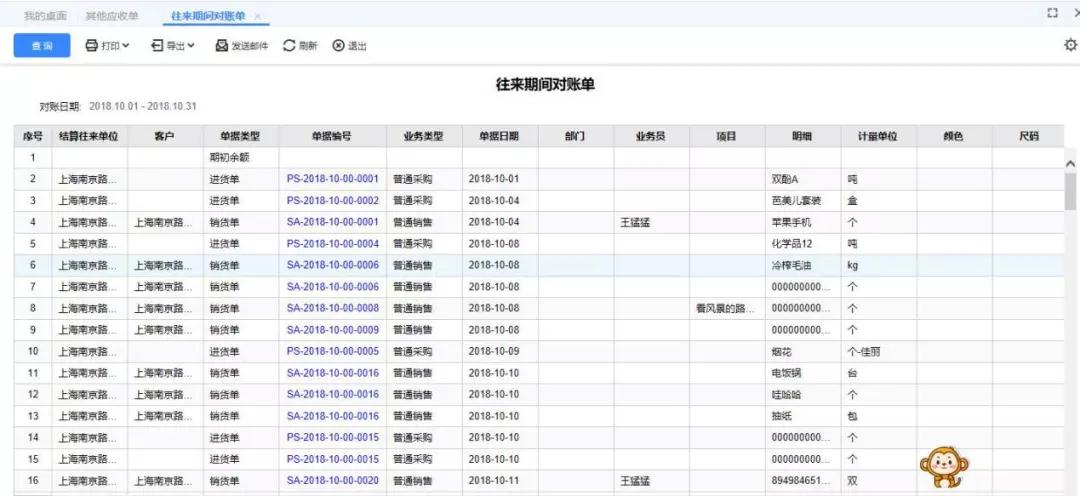
Task: Open document link PS-2018-10-00-0001
Action: point(333,179)
